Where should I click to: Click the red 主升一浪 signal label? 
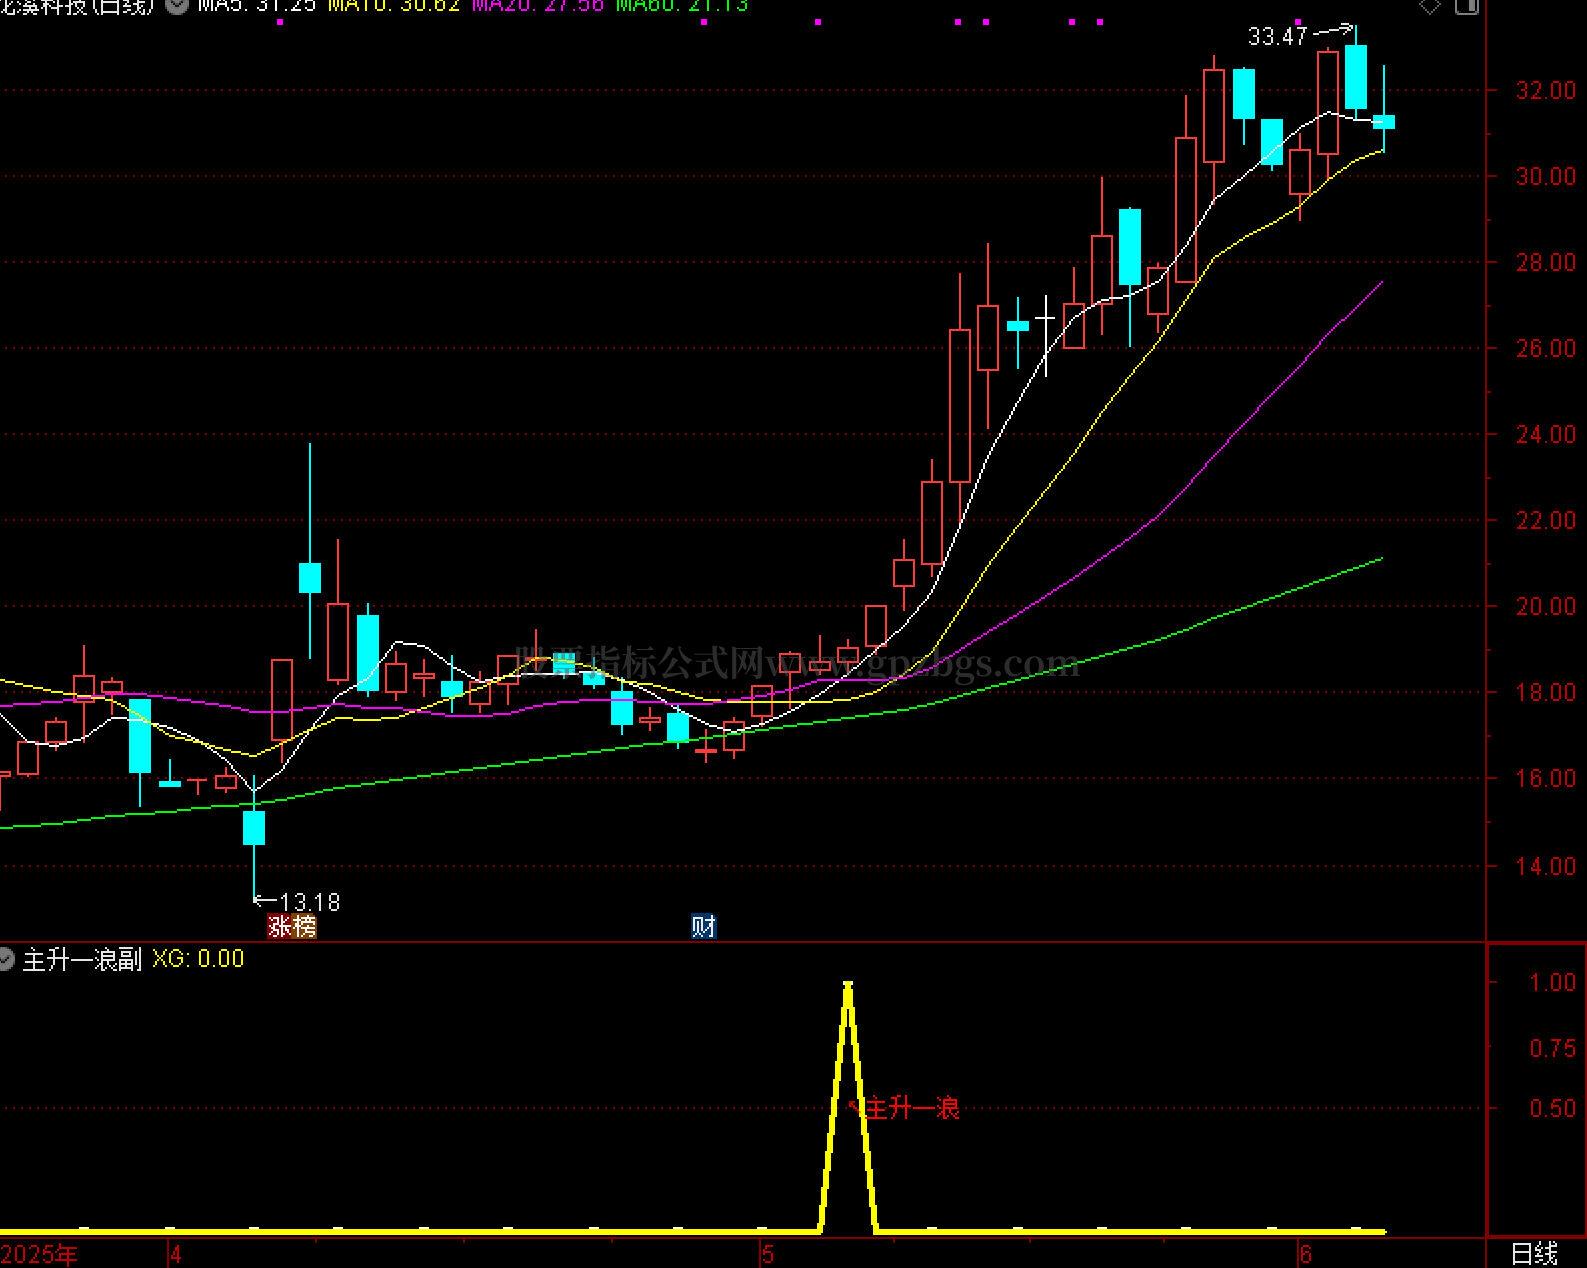tap(911, 1108)
